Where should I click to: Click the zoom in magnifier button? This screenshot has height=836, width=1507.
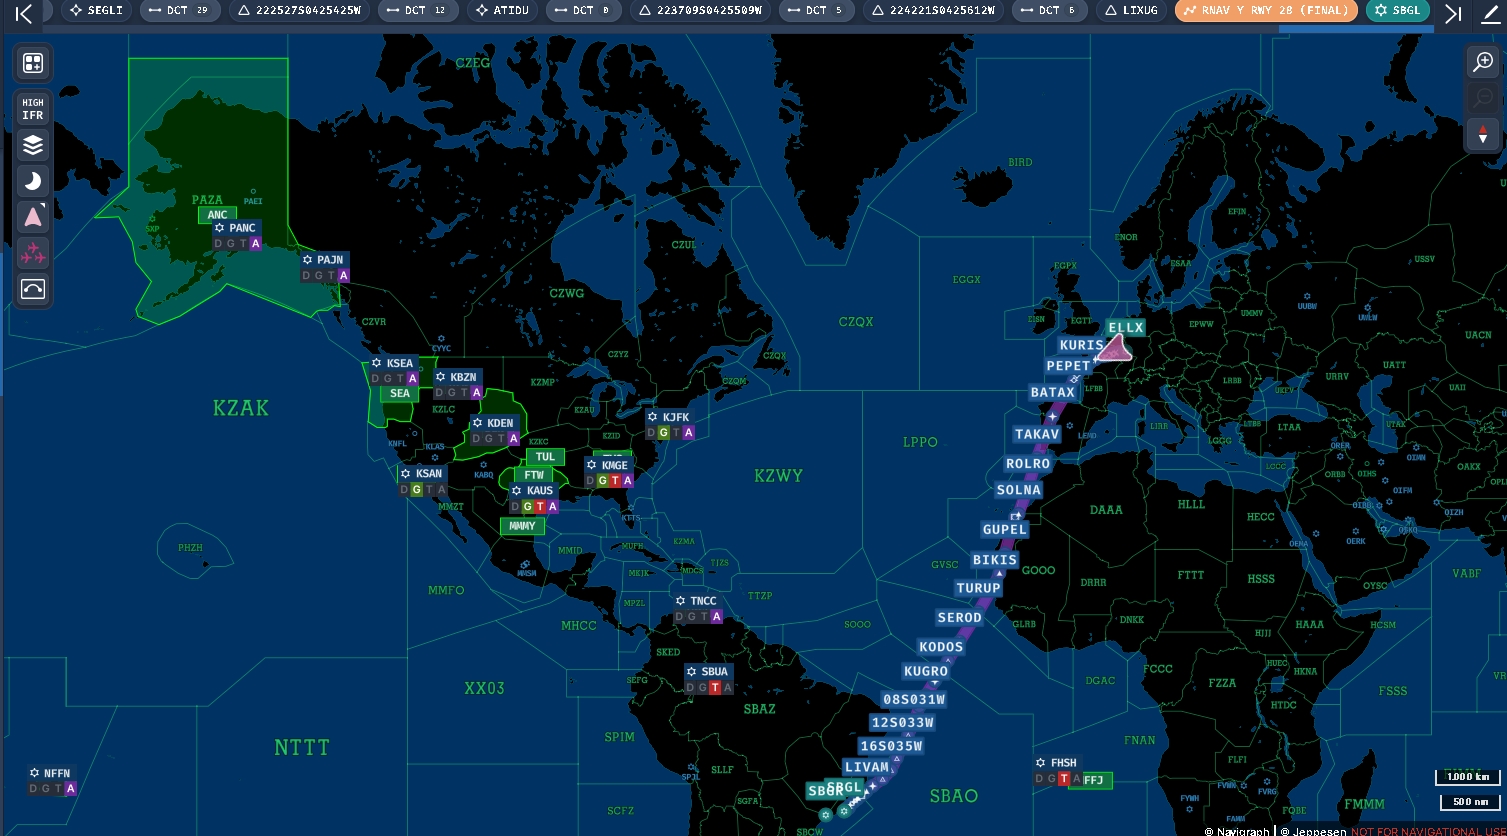tap(1482, 62)
